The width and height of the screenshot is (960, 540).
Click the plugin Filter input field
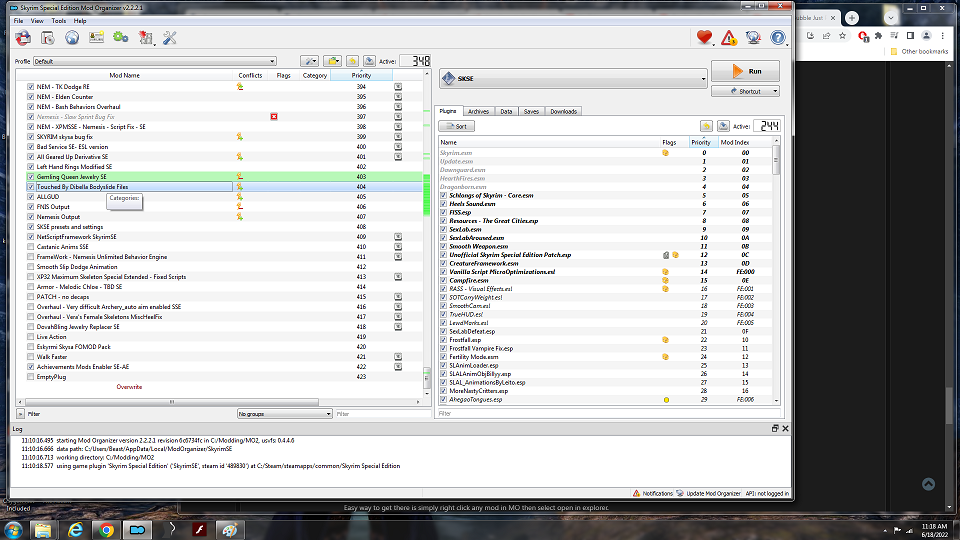(x=609, y=414)
